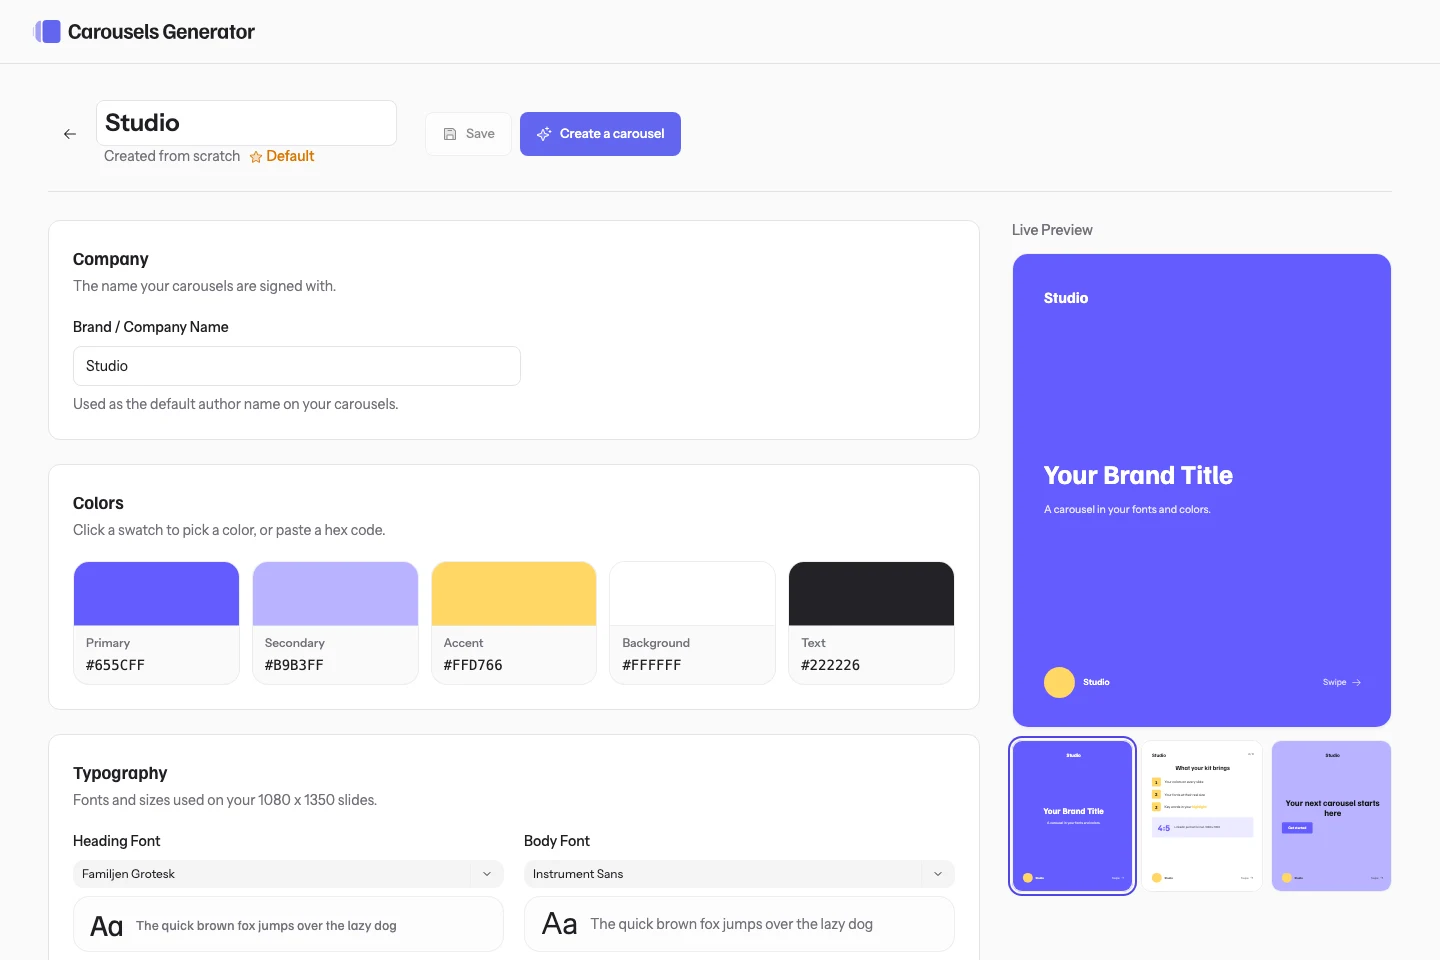
Task: Edit the #655CFF hex code
Action: [115, 665]
